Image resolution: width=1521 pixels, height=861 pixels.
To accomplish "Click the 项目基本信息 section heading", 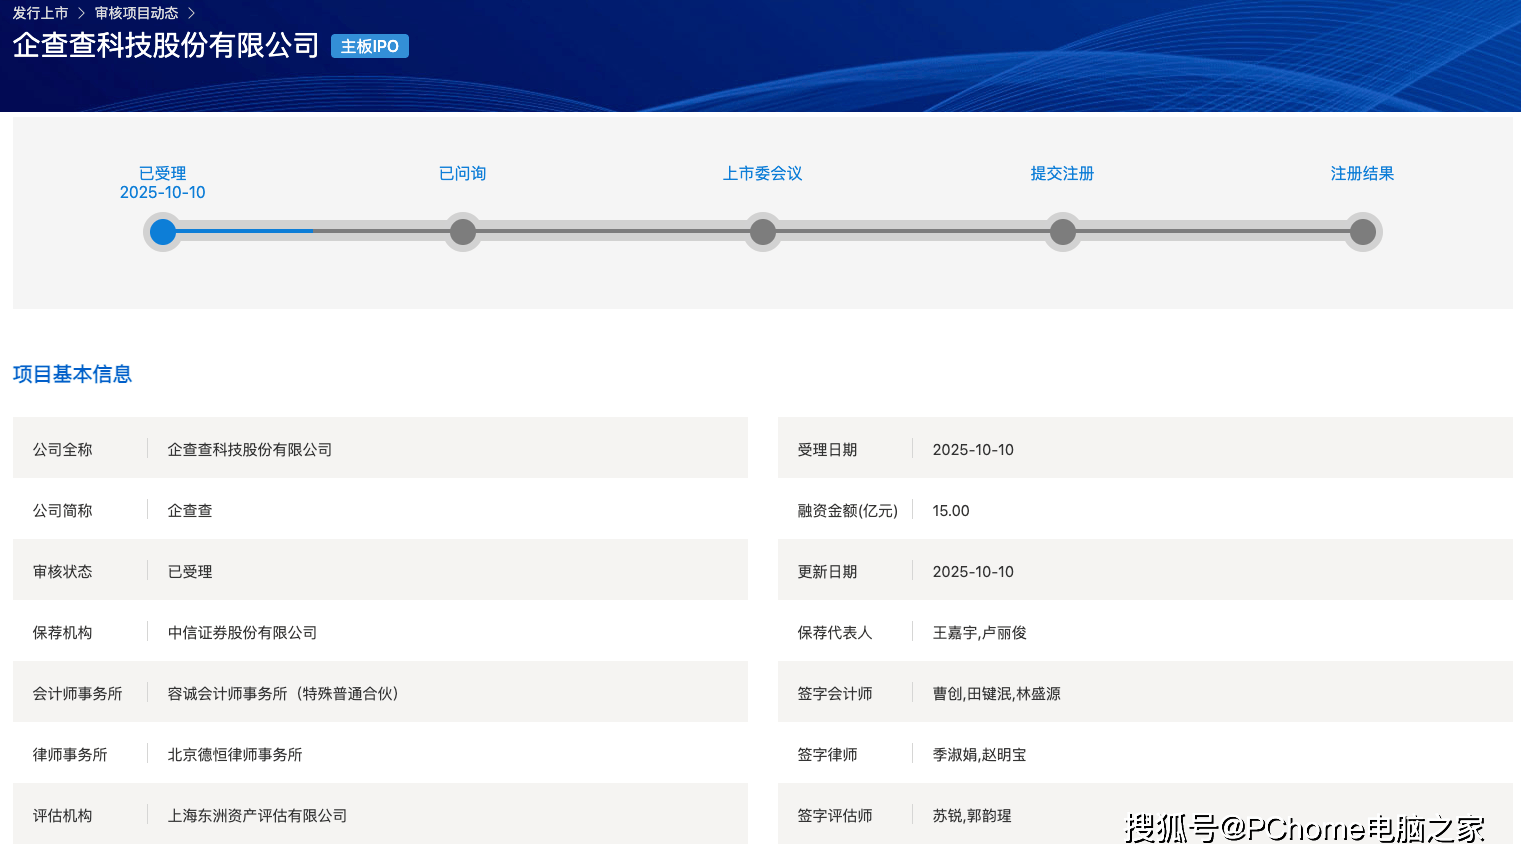I will click(x=72, y=374).
